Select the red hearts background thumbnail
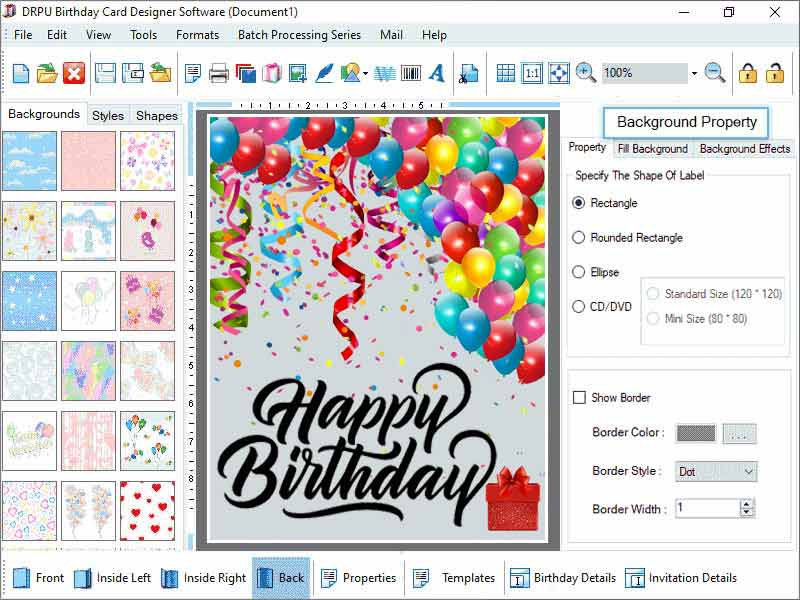Screen dimensions: 800x600 coord(148,512)
